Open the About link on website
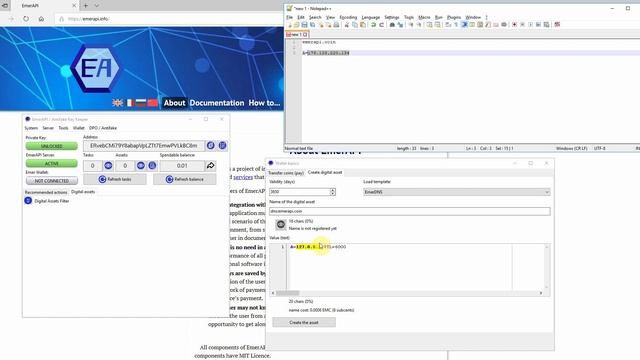This screenshot has width=640, height=360. (174, 103)
